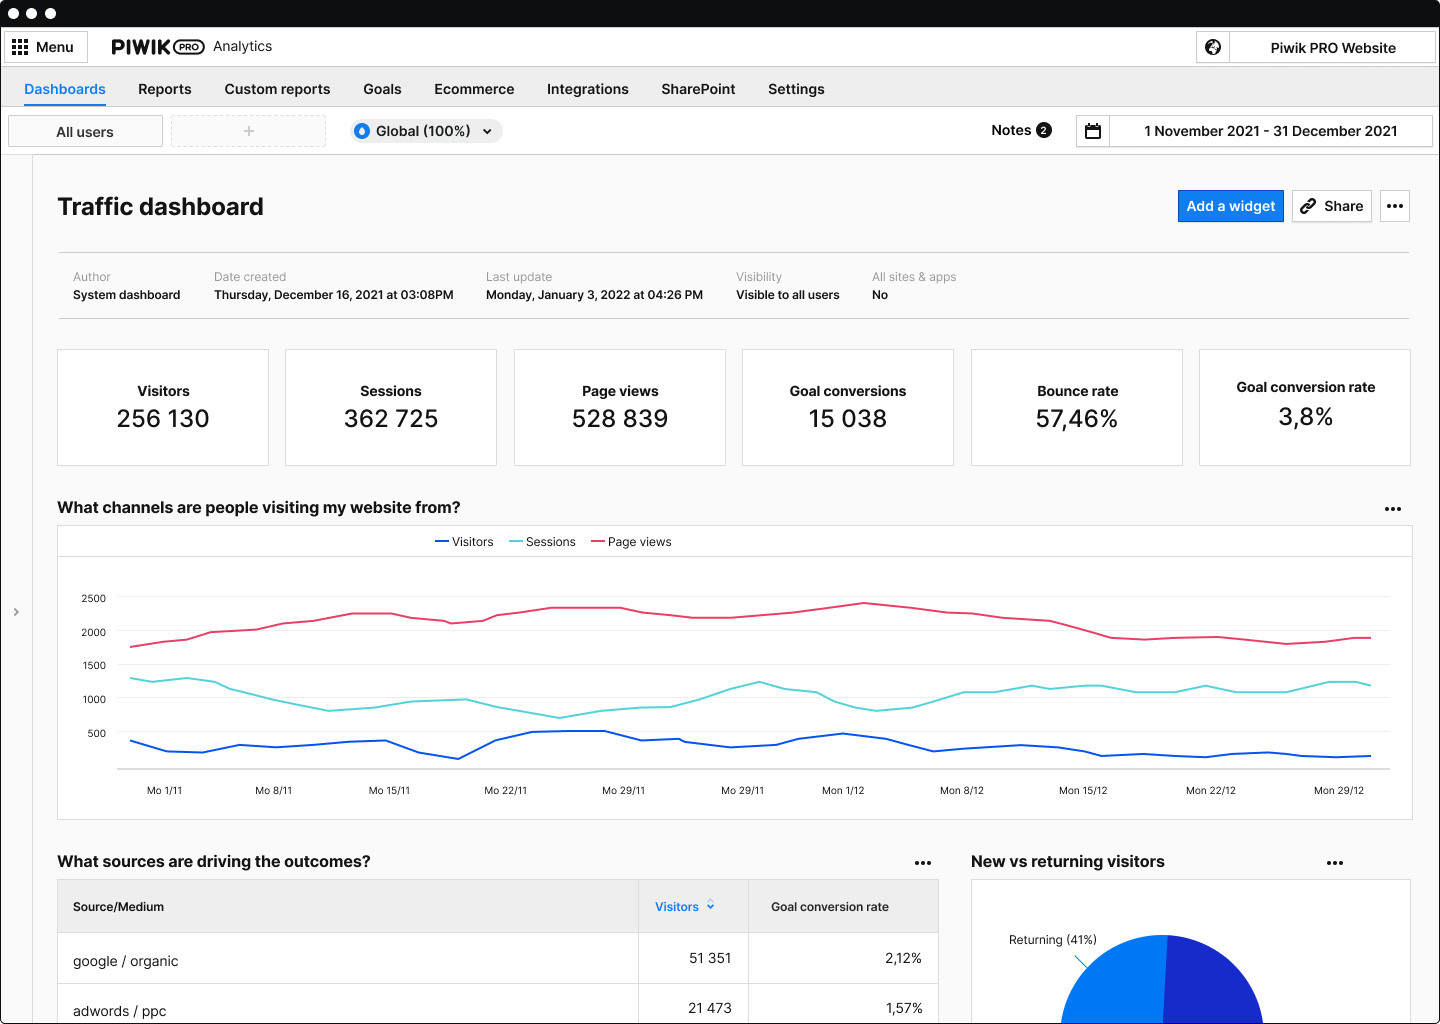The image size is (1440, 1024).
Task: Hide the Sessions series via legend
Action: coord(542,541)
